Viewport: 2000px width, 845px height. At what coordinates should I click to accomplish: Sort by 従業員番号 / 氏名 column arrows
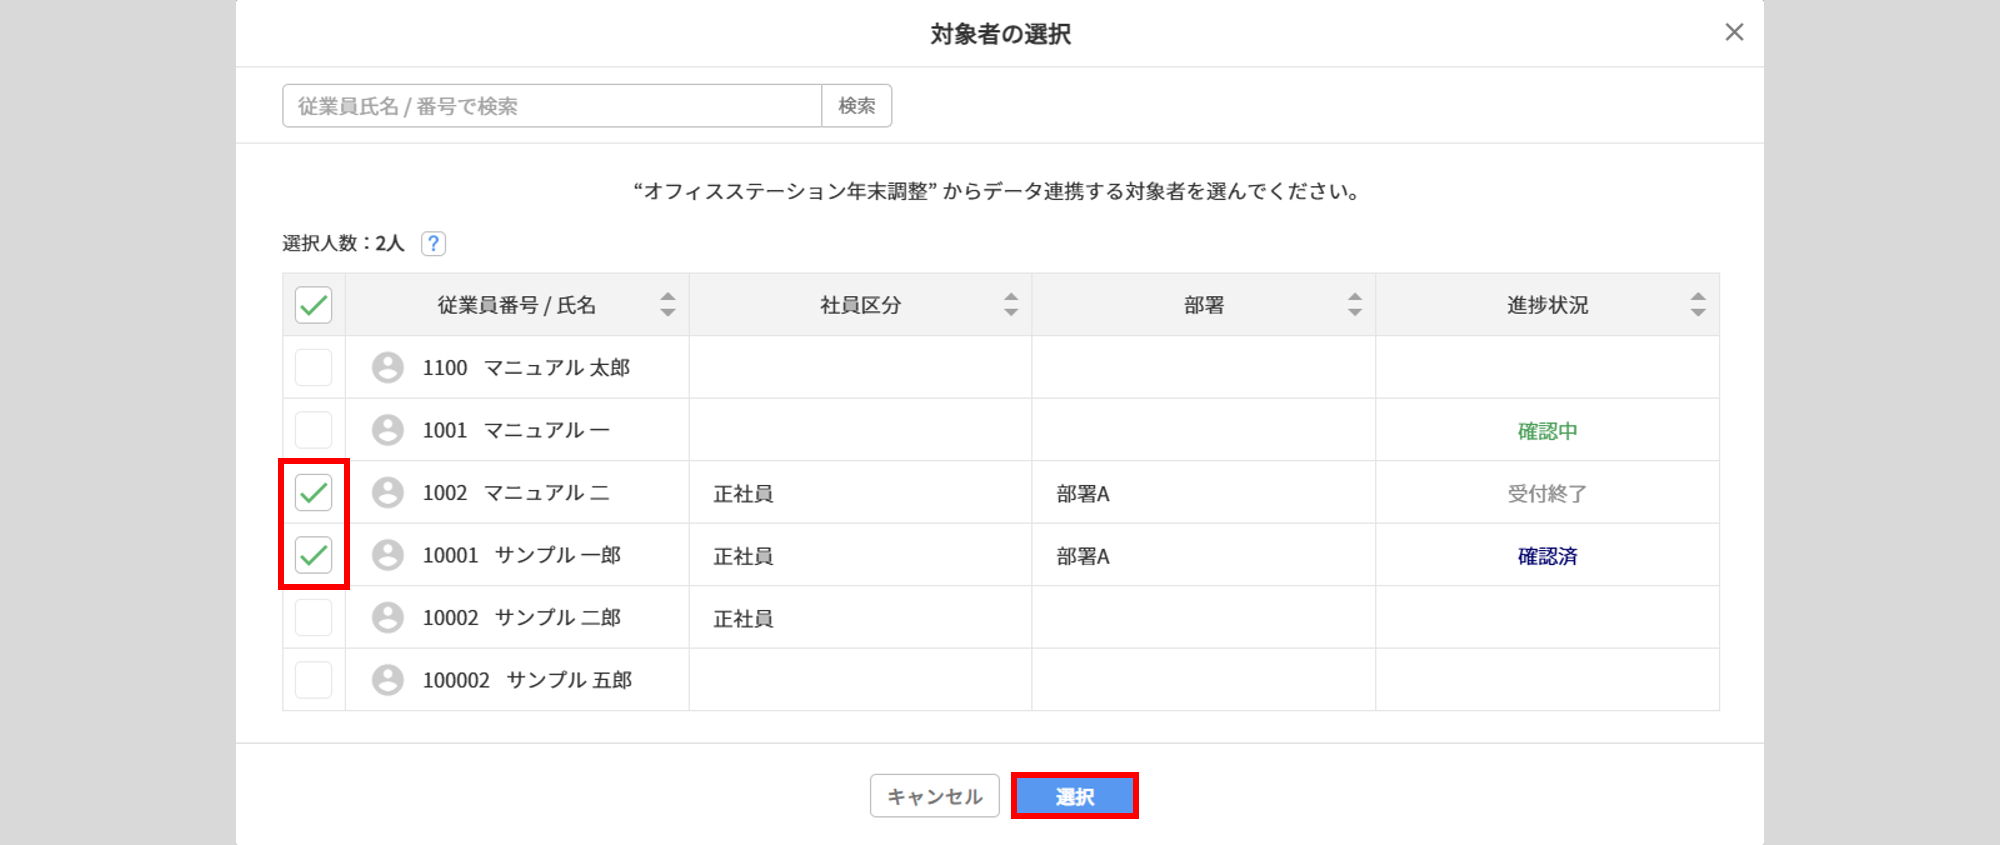point(668,305)
